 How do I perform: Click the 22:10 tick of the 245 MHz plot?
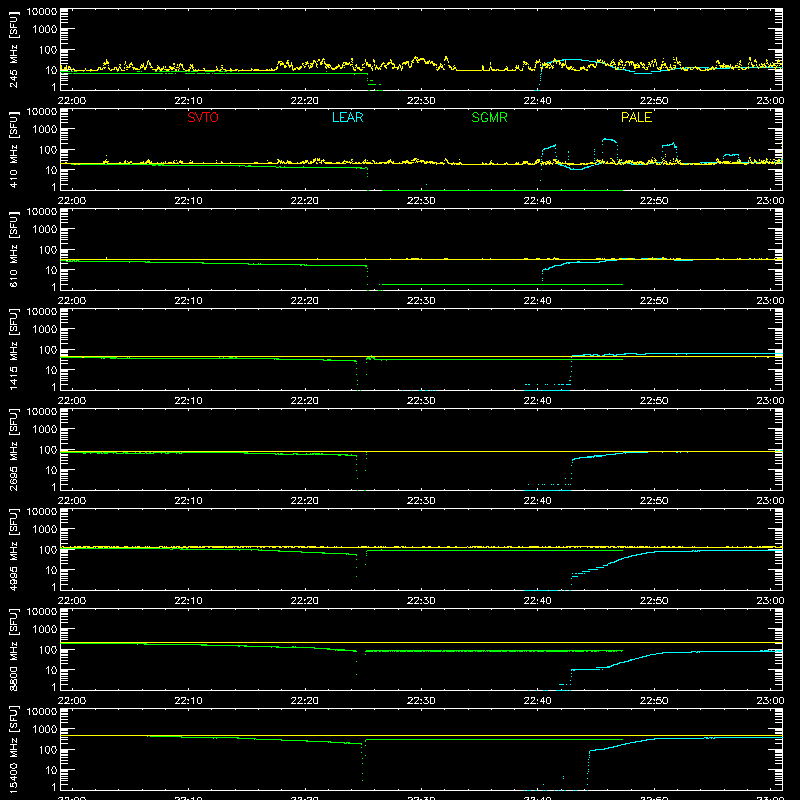tap(188, 101)
